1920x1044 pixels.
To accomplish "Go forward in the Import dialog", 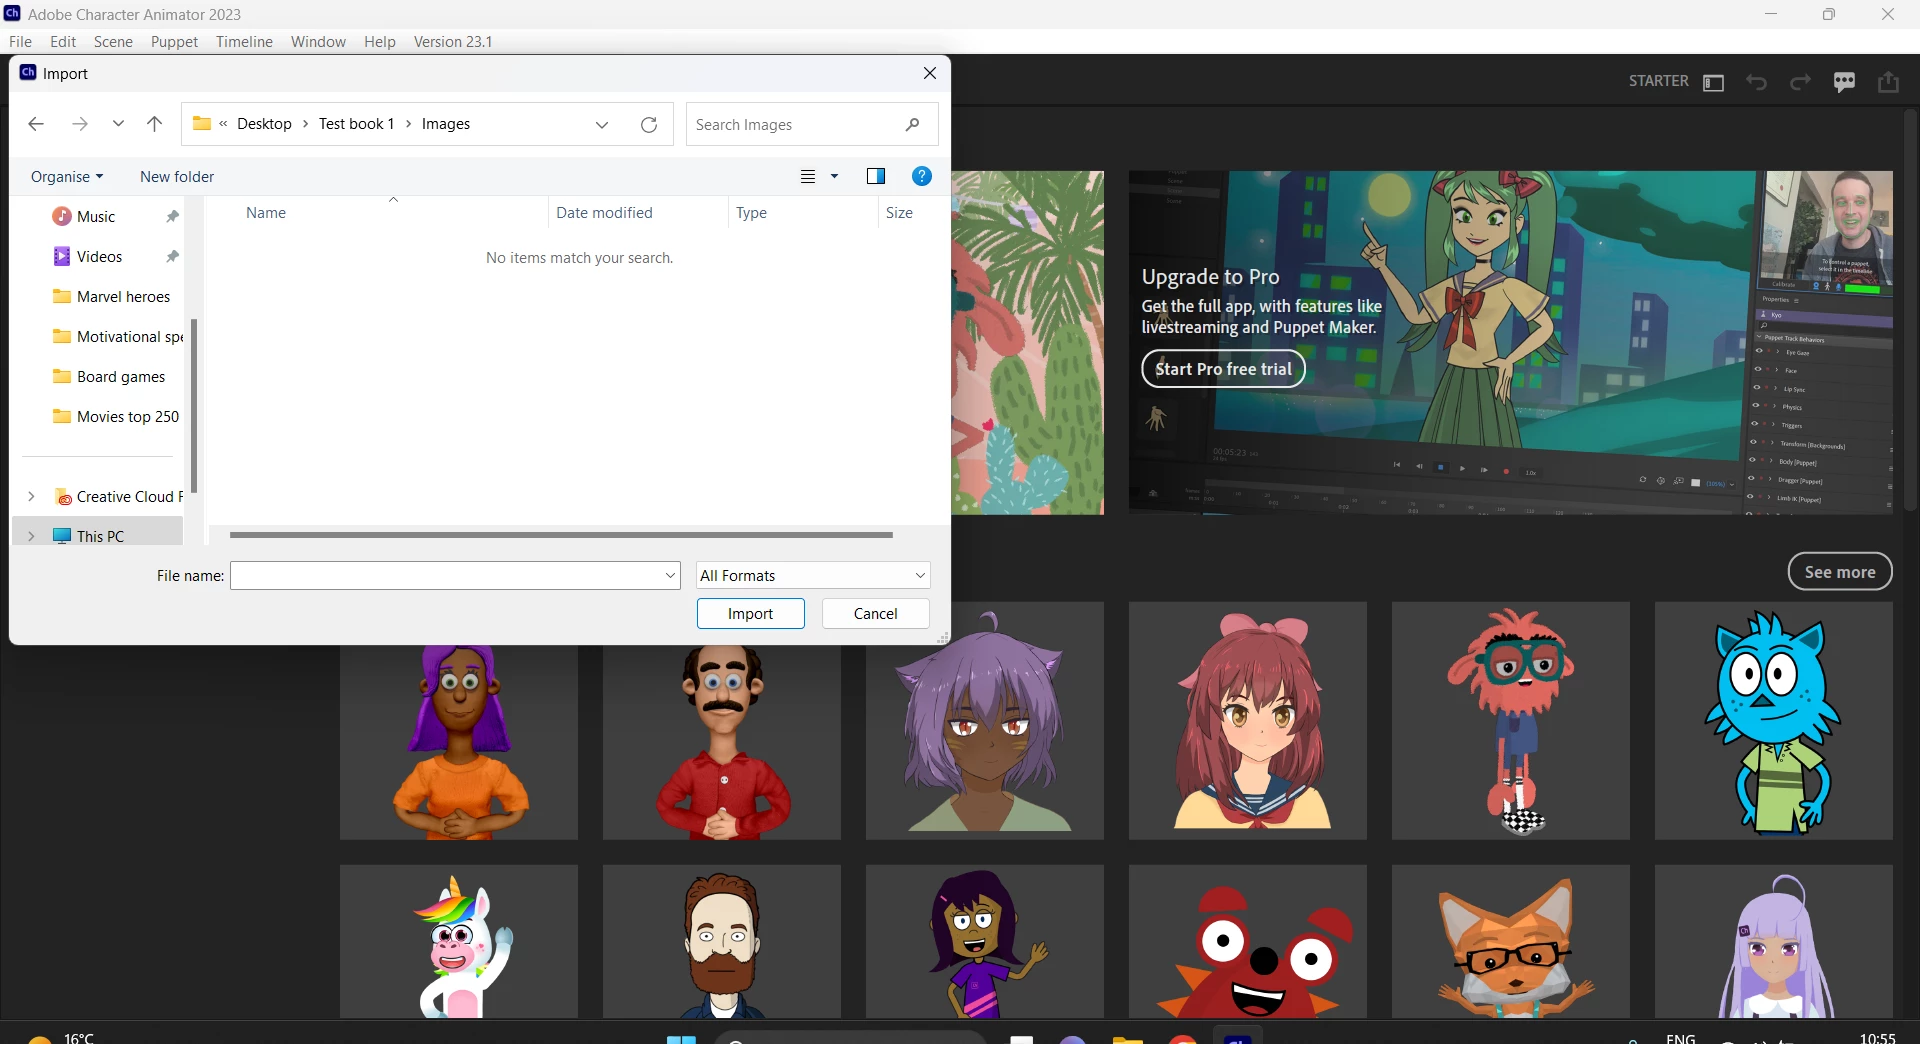I will coord(80,124).
